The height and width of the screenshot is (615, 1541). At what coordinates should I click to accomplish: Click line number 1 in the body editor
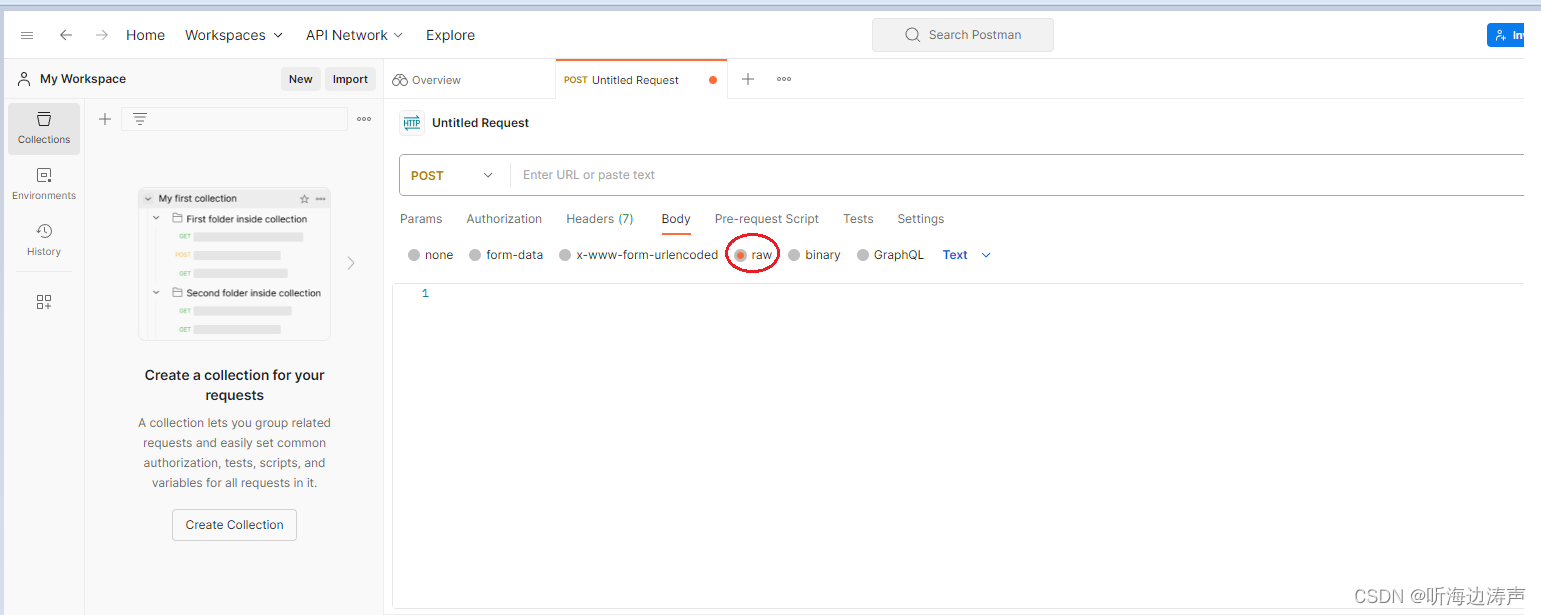425,292
